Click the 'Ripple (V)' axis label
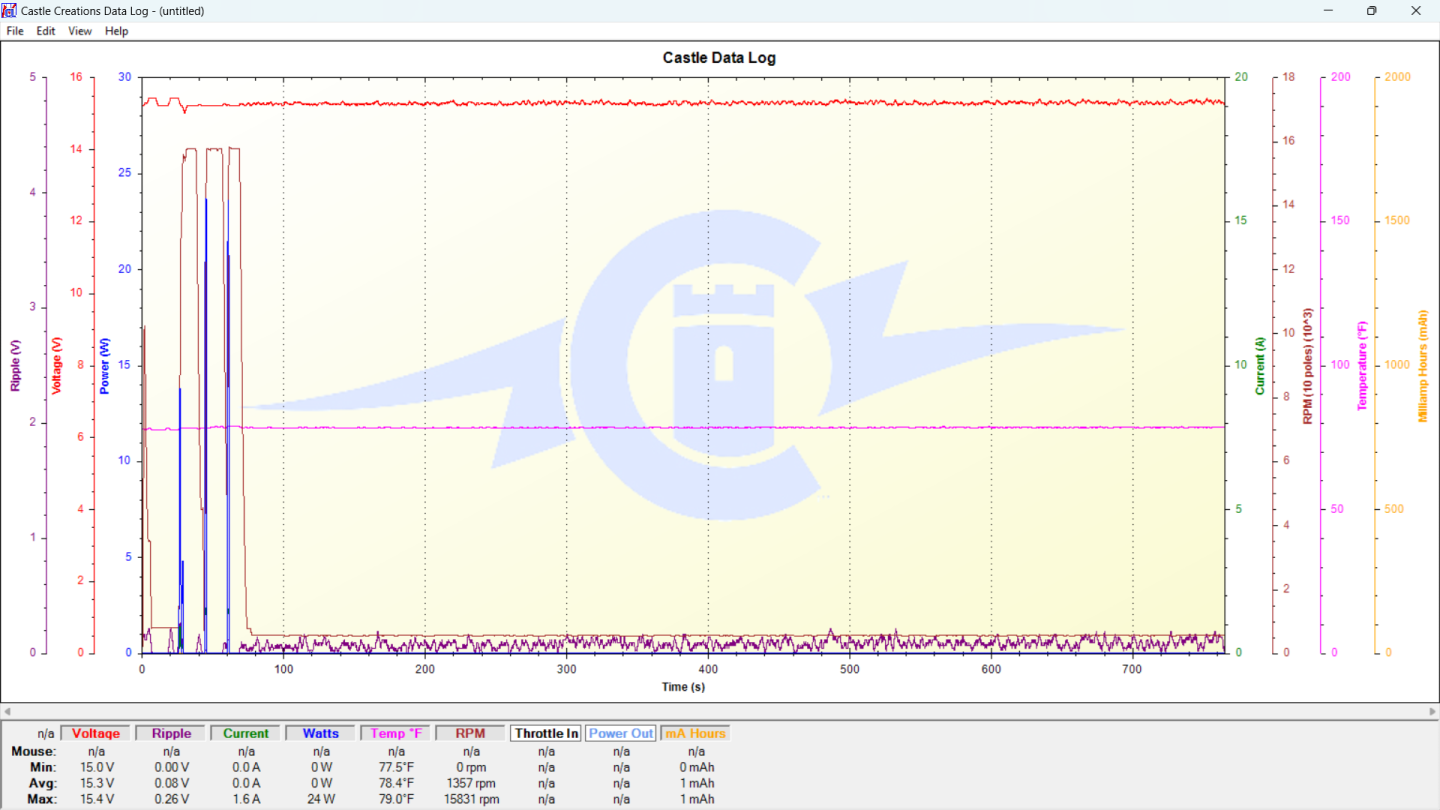This screenshot has width=1440, height=810. pyautogui.click(x=15, y=365)
